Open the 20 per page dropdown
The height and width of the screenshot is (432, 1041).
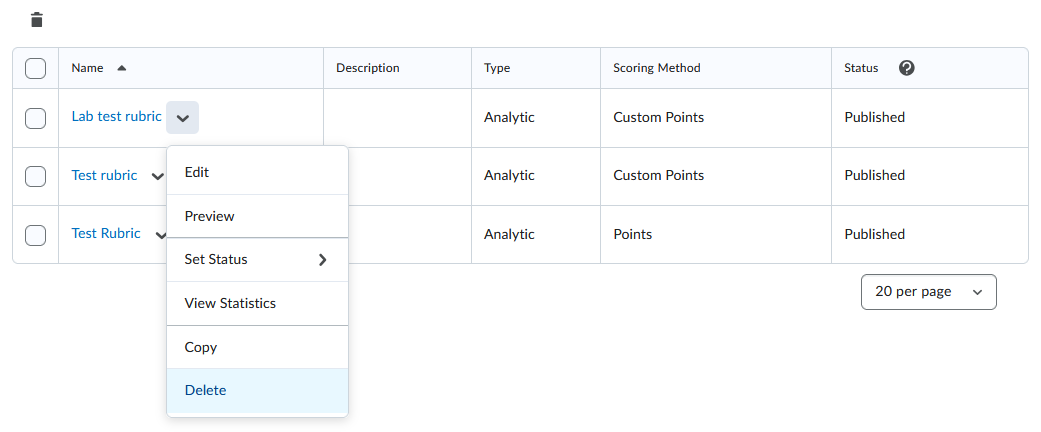[928, 292]
